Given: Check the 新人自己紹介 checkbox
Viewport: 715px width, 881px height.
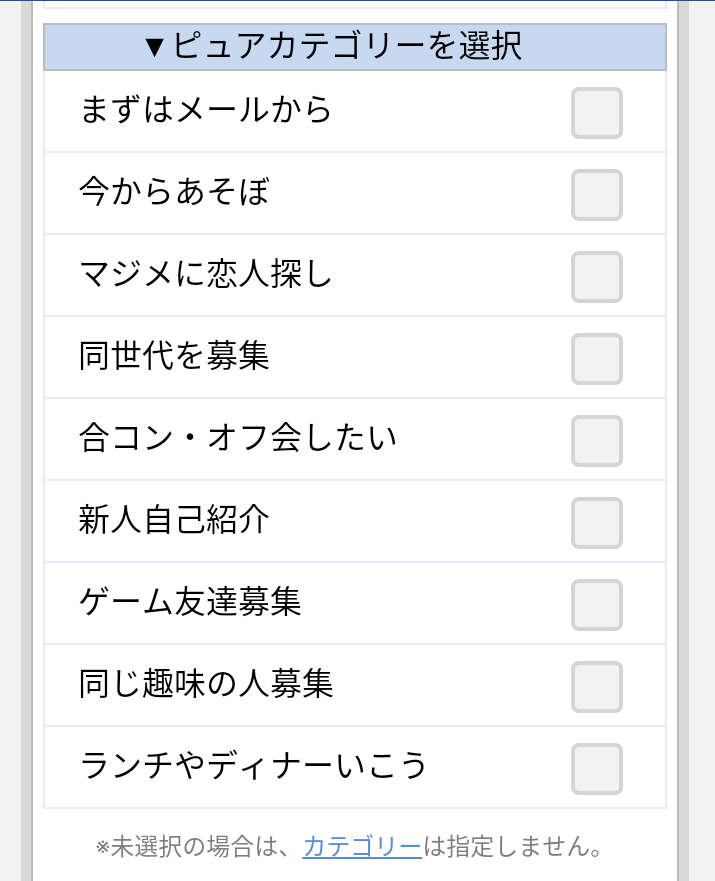Looking at the screenshot, I should tap(597, 523).
